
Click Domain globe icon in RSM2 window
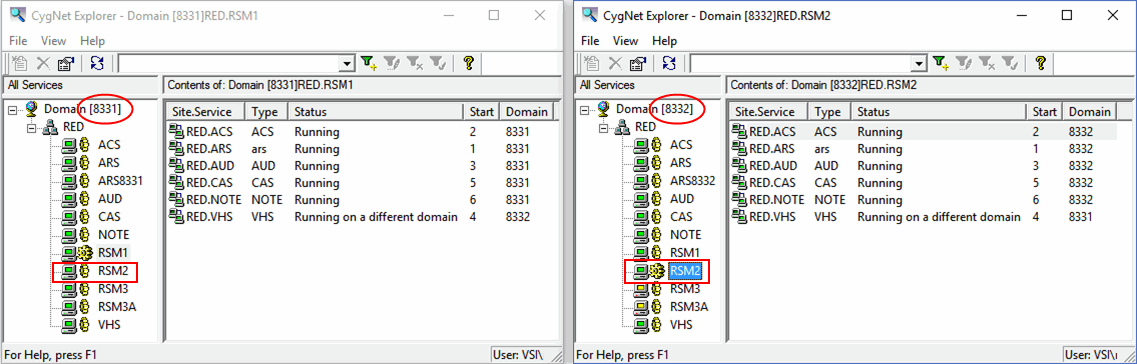coord(603,110)
